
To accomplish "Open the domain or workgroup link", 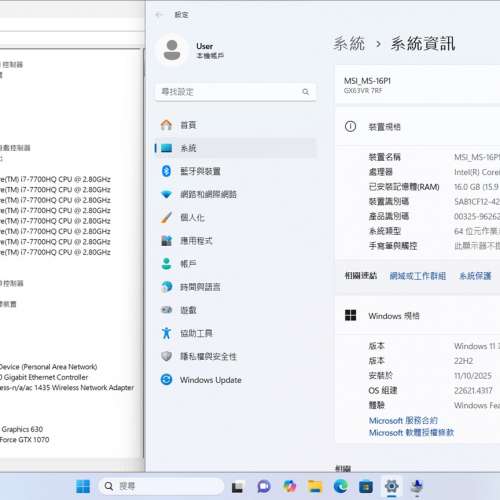I will [x=418, y=276].
